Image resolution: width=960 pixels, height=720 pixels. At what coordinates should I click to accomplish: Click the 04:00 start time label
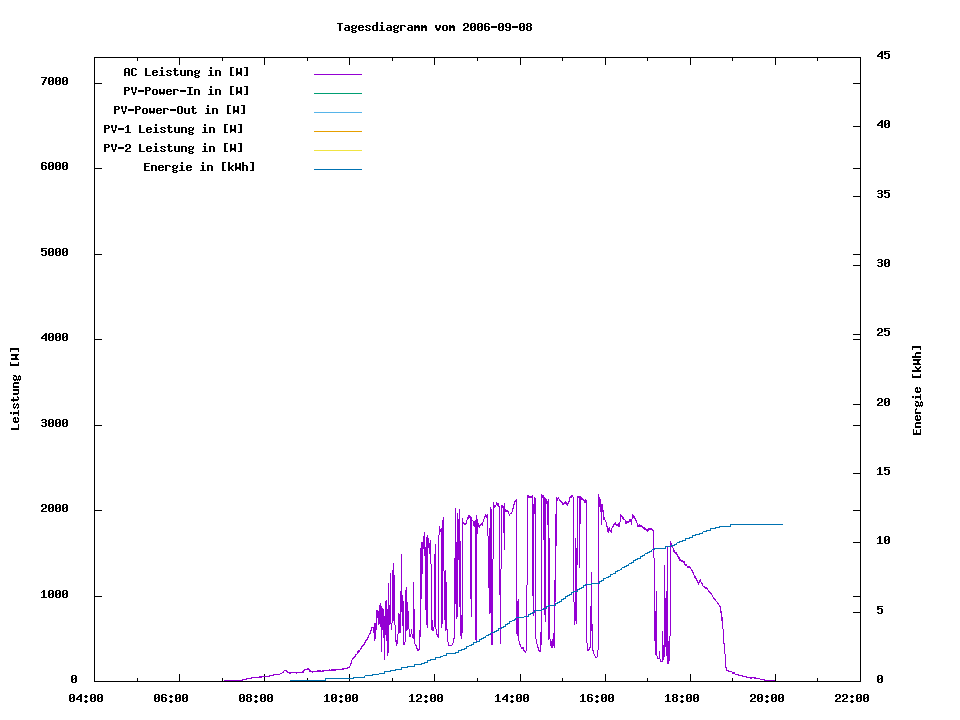click(85, 698)
